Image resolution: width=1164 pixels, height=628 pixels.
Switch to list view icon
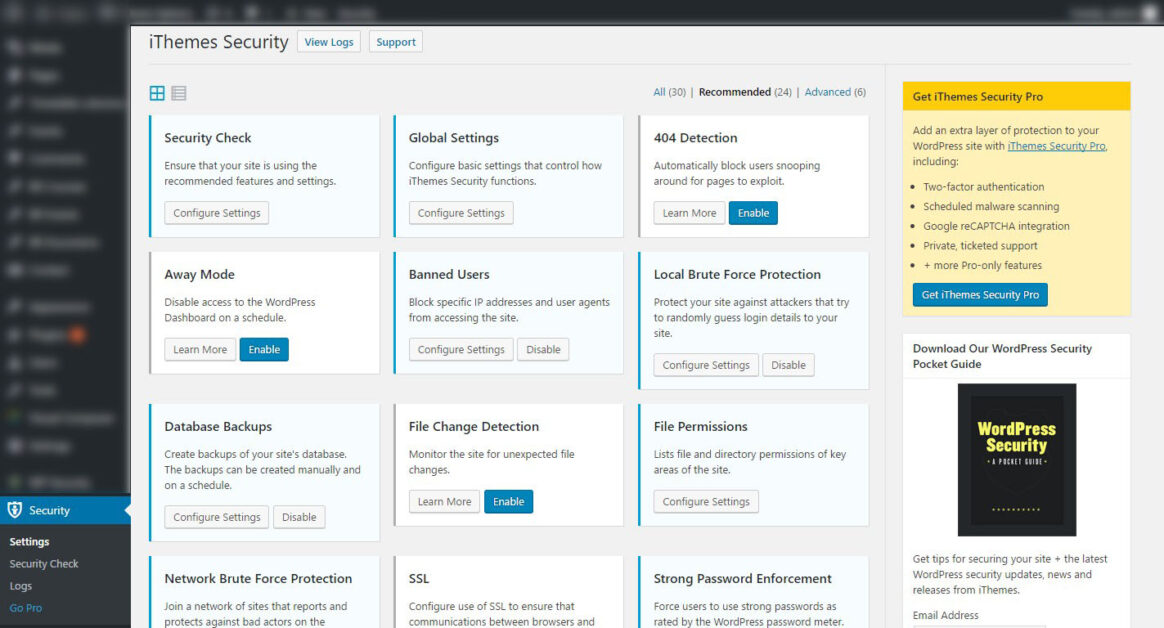click(x=179, y=93)
